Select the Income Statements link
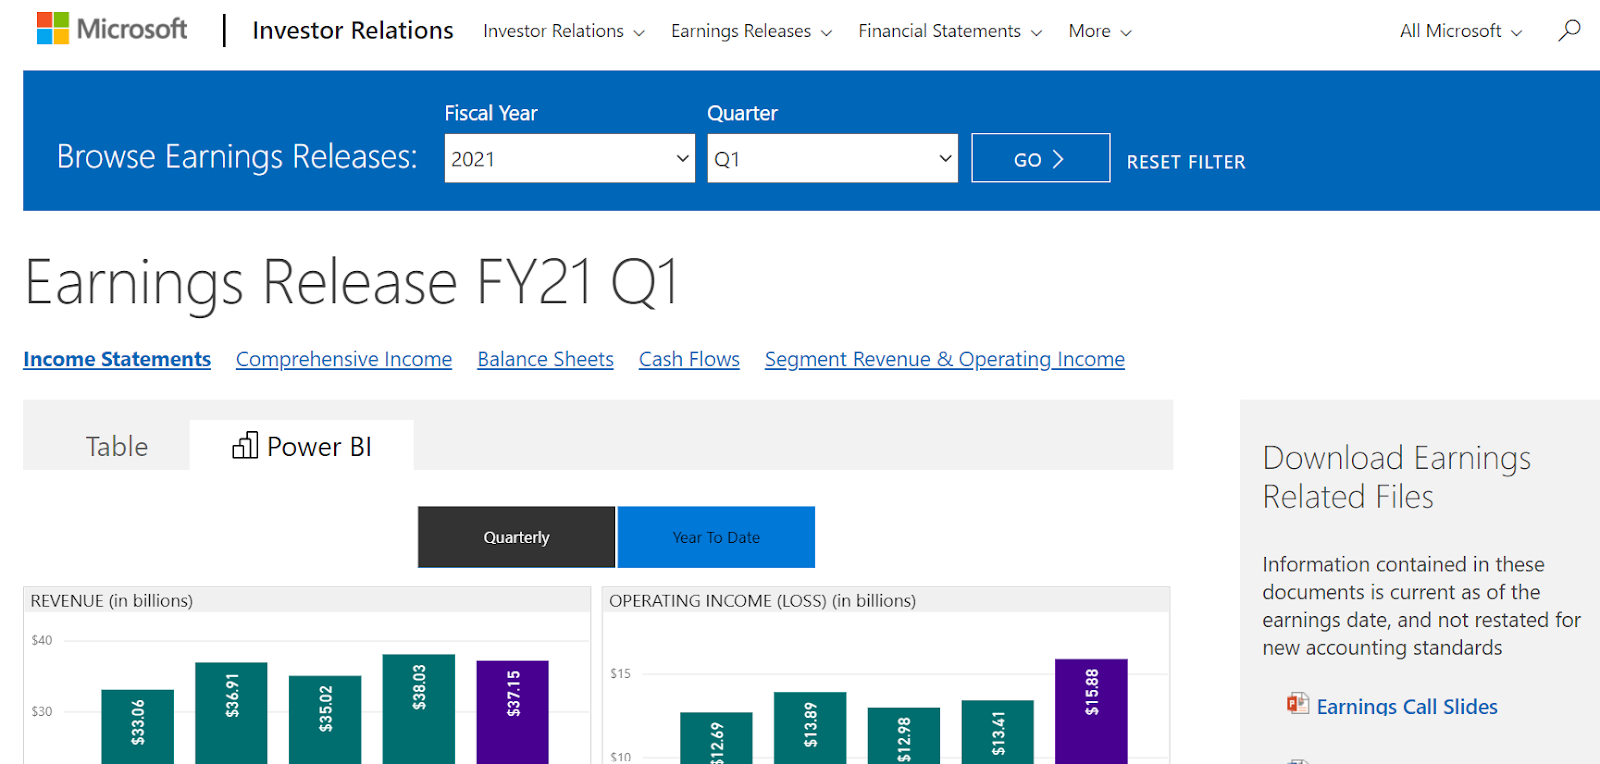 pyautogui.click(x=117, y=359)
